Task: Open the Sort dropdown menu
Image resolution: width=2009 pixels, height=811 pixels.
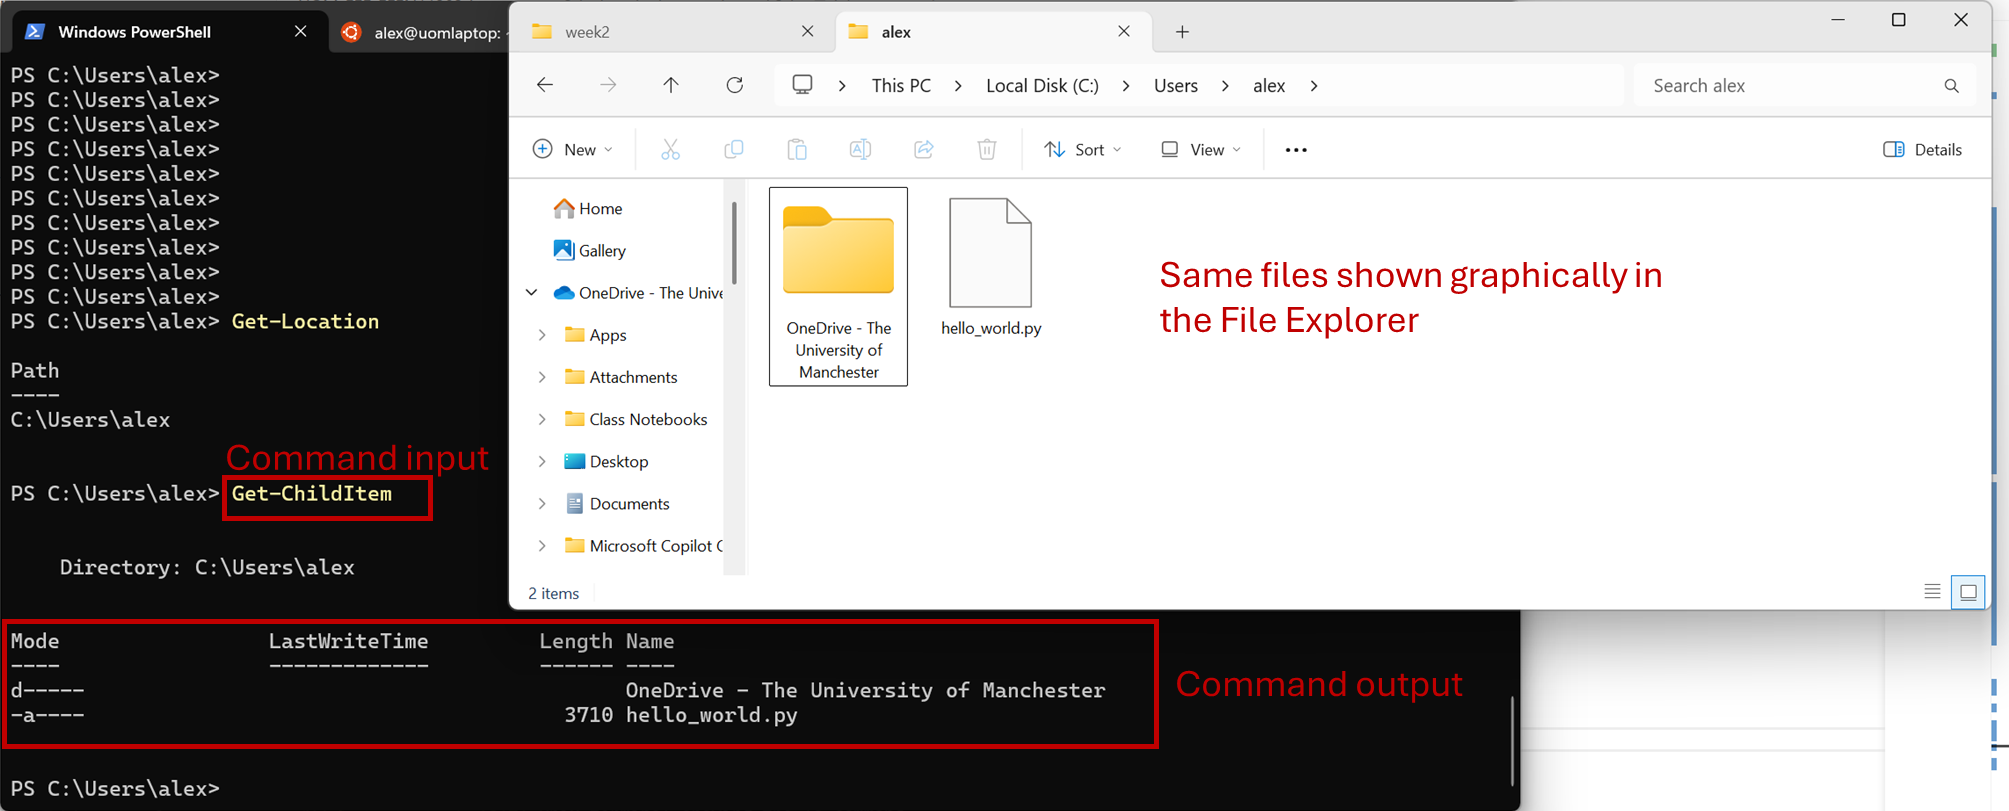Action: (x=1083, y=150)
